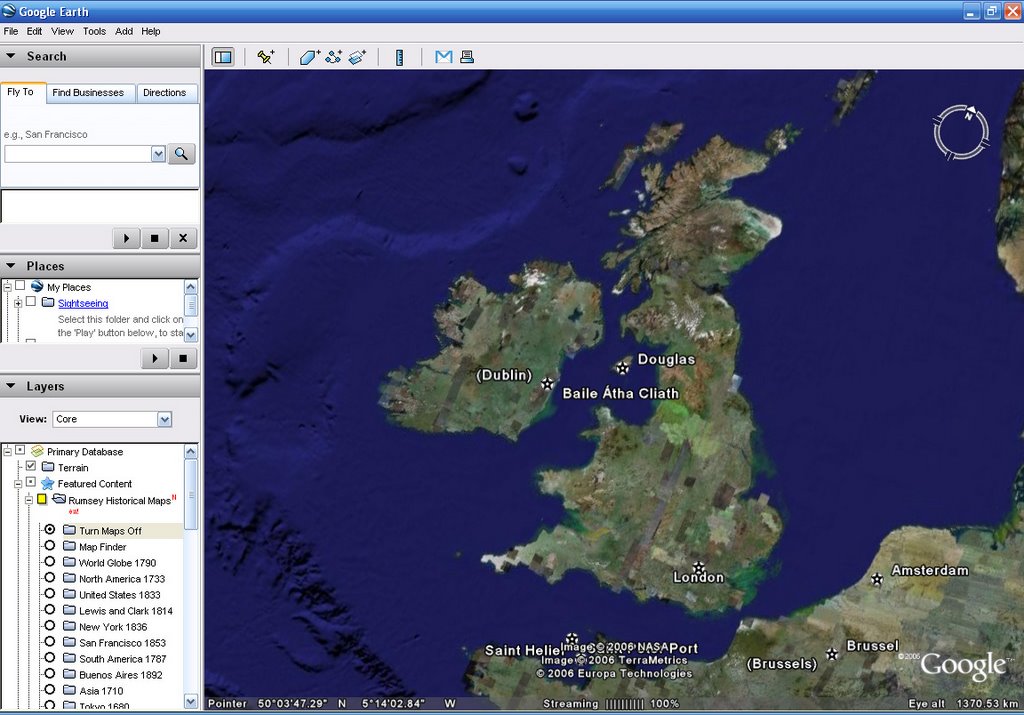1024x715 pixels.
Task: Click the Add Placemark pushpin icon
Action: 266,57
